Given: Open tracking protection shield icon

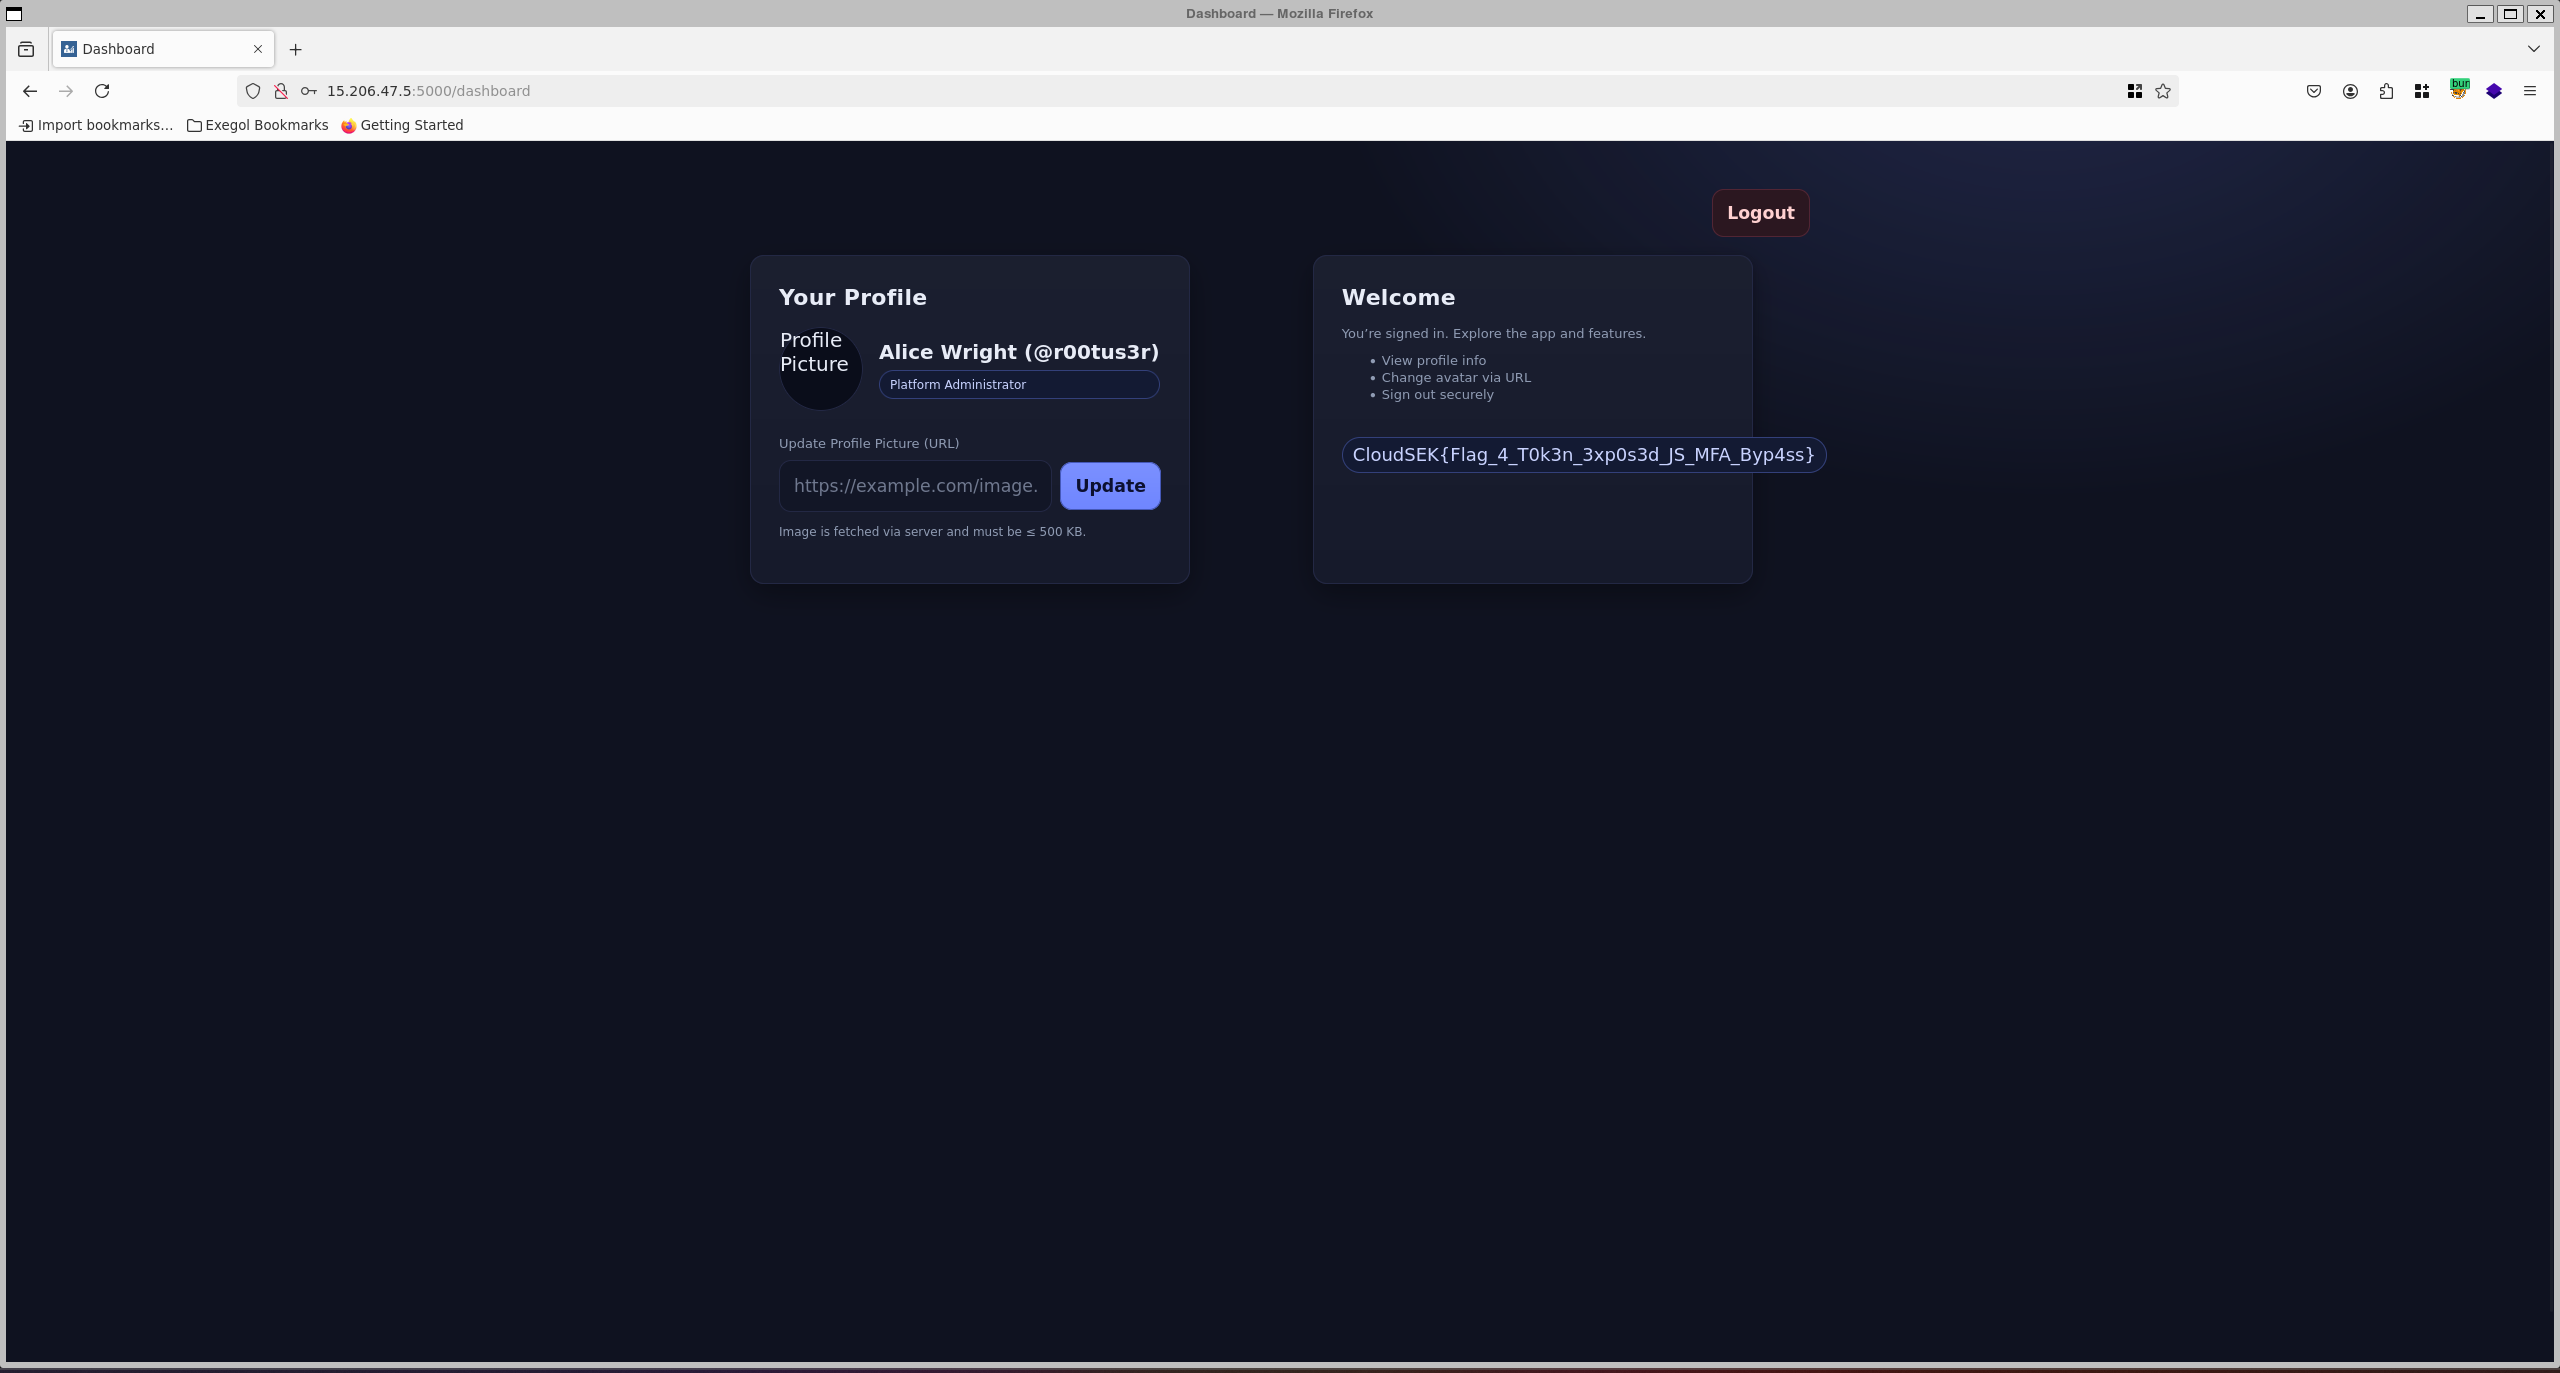Looking at the screenshot, I should click(x=253, y=91).
